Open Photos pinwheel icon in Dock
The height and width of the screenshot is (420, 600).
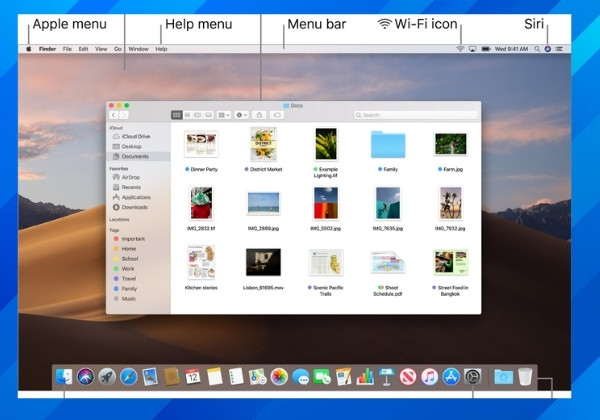click(x=279, y=377)
